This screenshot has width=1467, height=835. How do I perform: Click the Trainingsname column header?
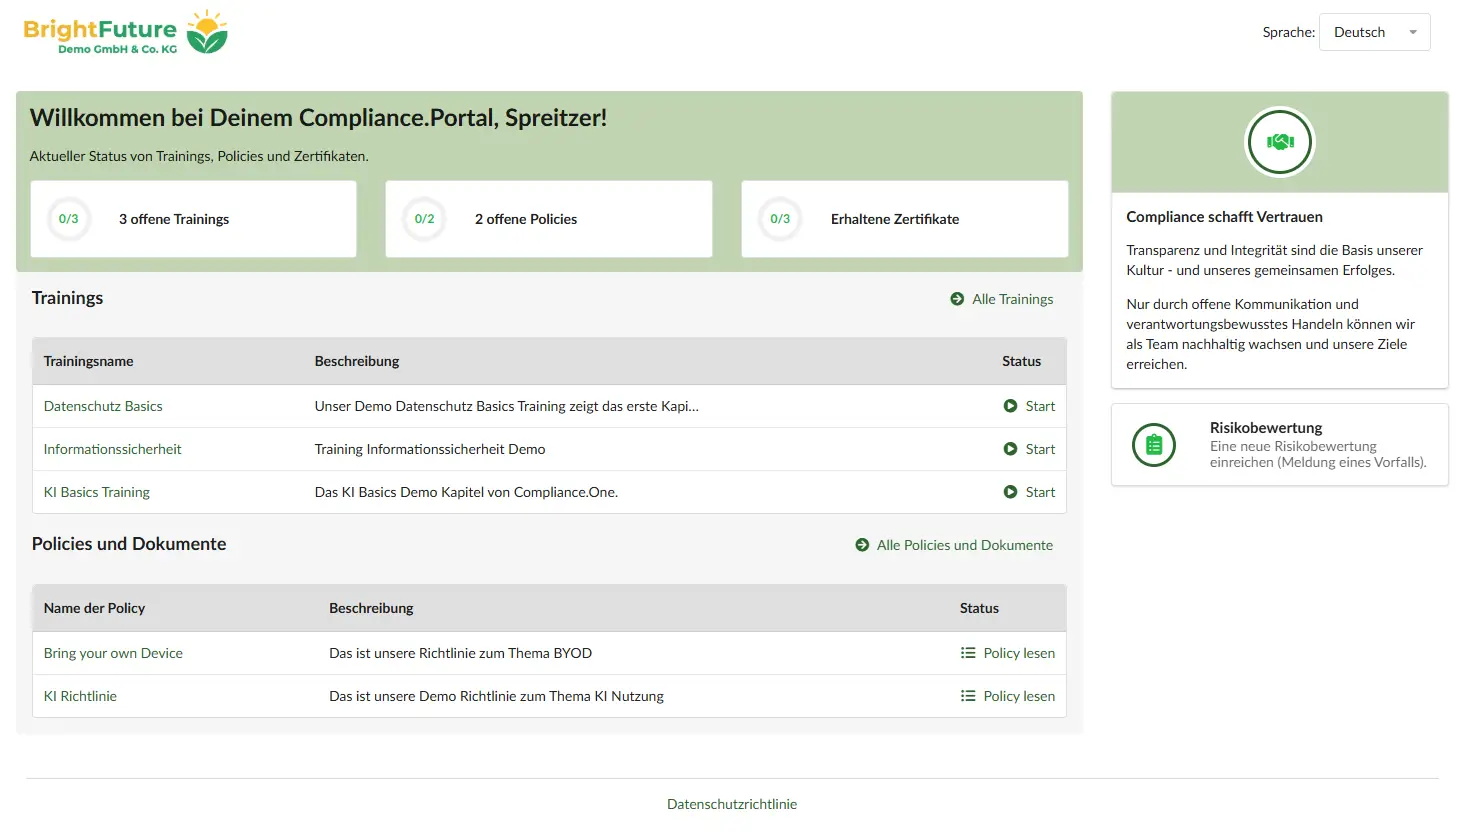point(88,361)
